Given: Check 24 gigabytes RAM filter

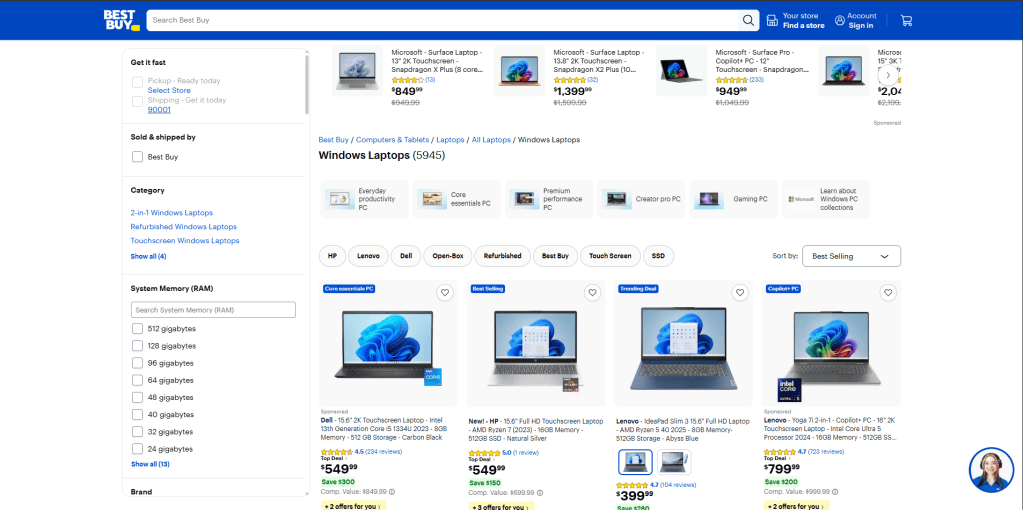Looking at the screenshot, I should (x=137, y=449).
